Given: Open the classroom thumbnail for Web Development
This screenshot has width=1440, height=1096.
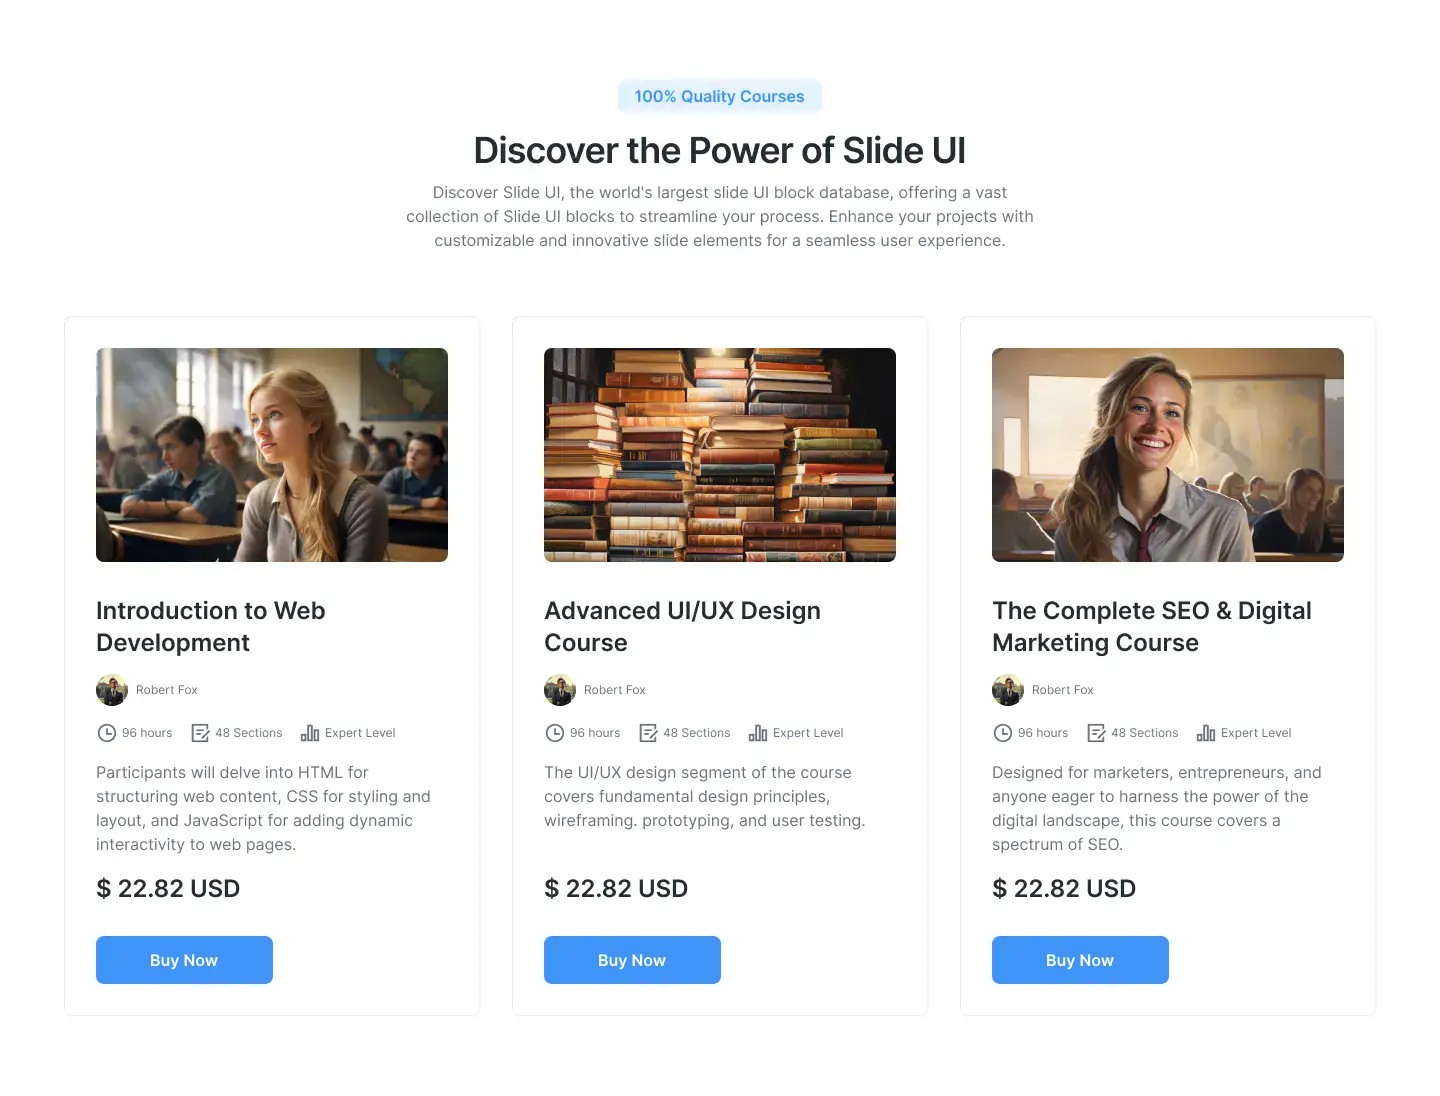Looking at the screenshot, I should click(x=272, y=455).
